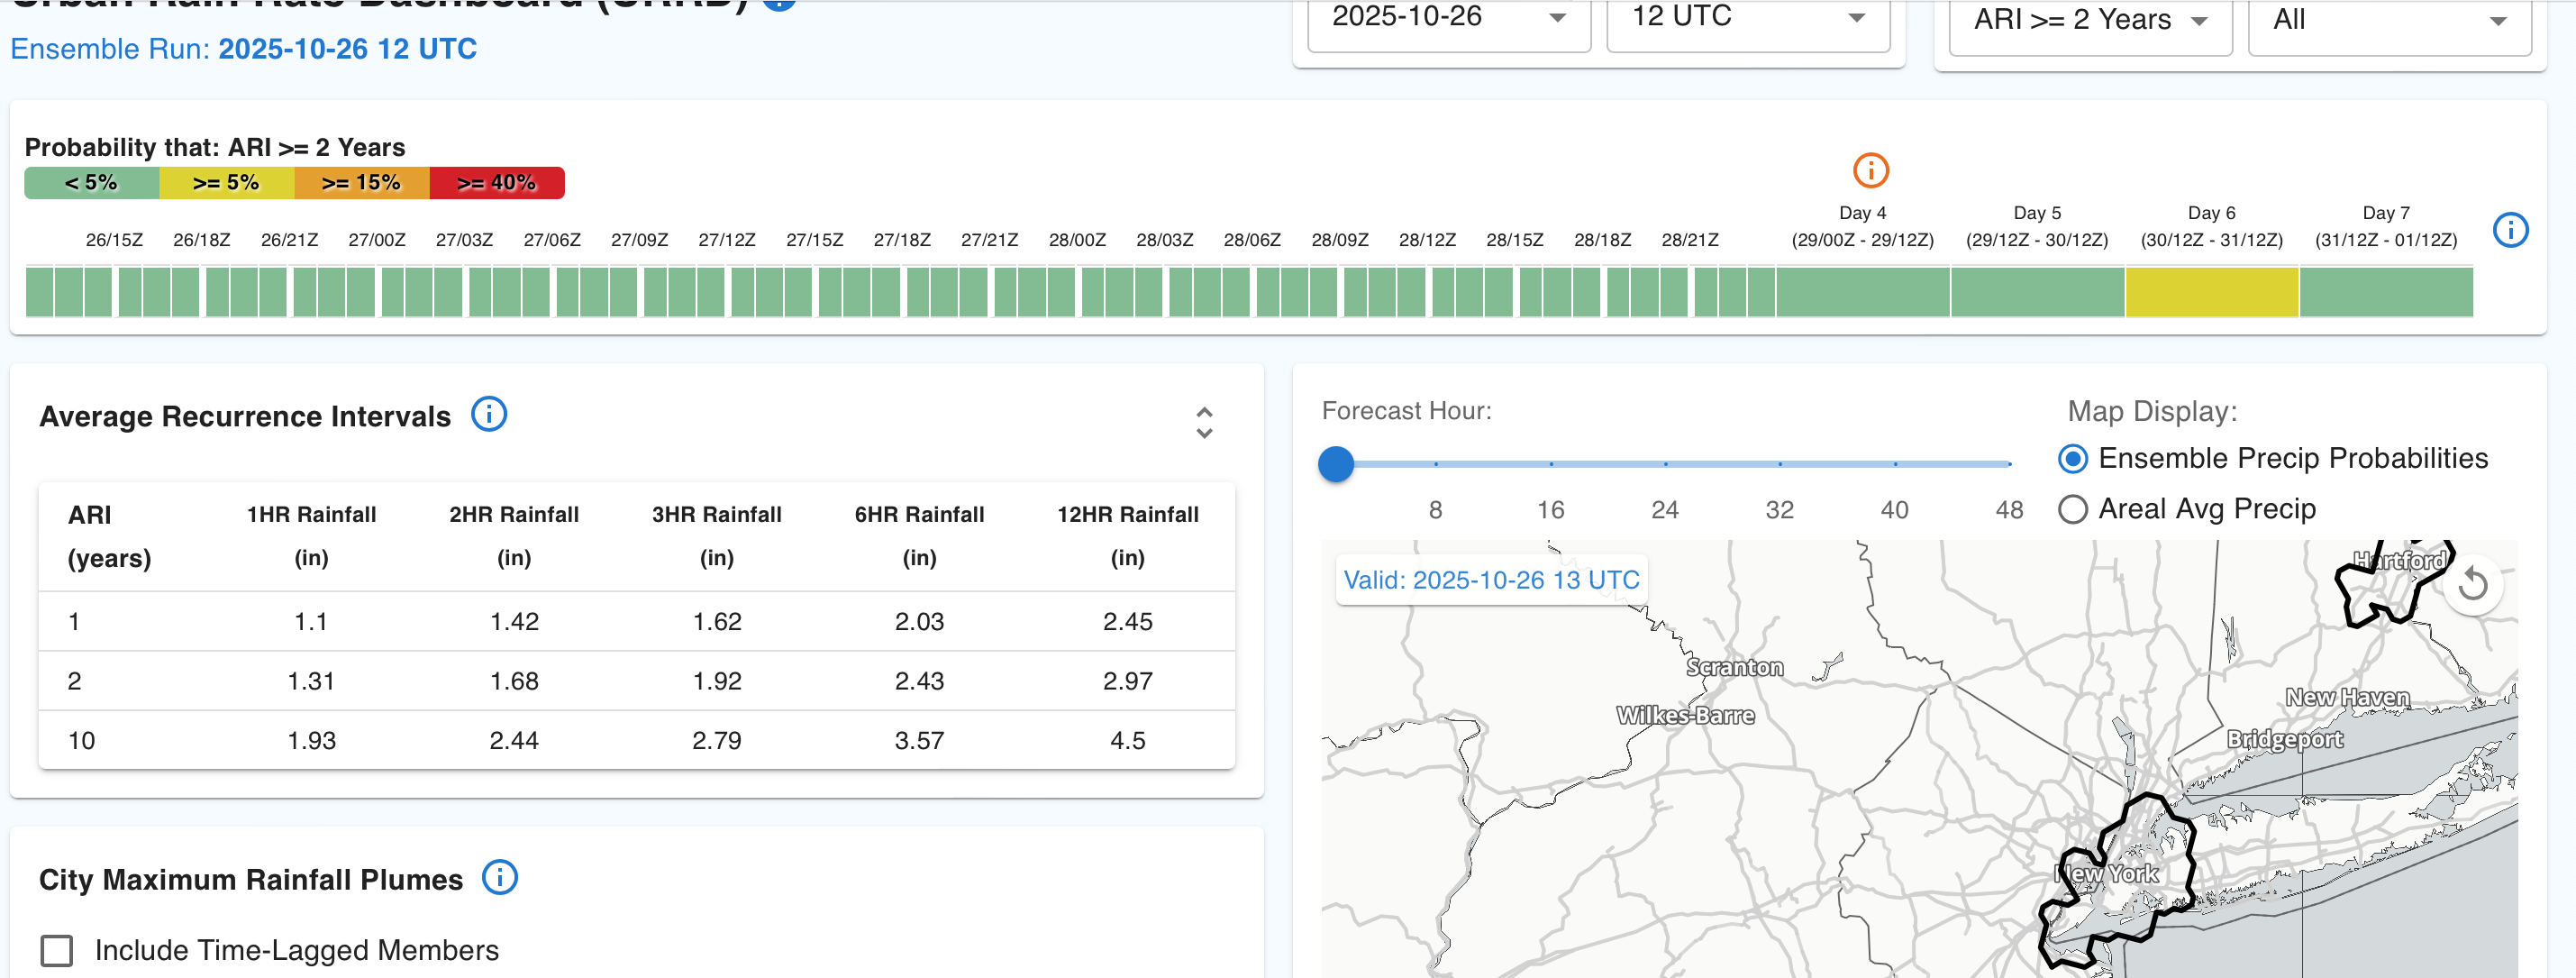This screenshot has width=2576, height=978.
Task: Select Ensemble Precip Probabilities radio button
Action: pos(2073,459)
